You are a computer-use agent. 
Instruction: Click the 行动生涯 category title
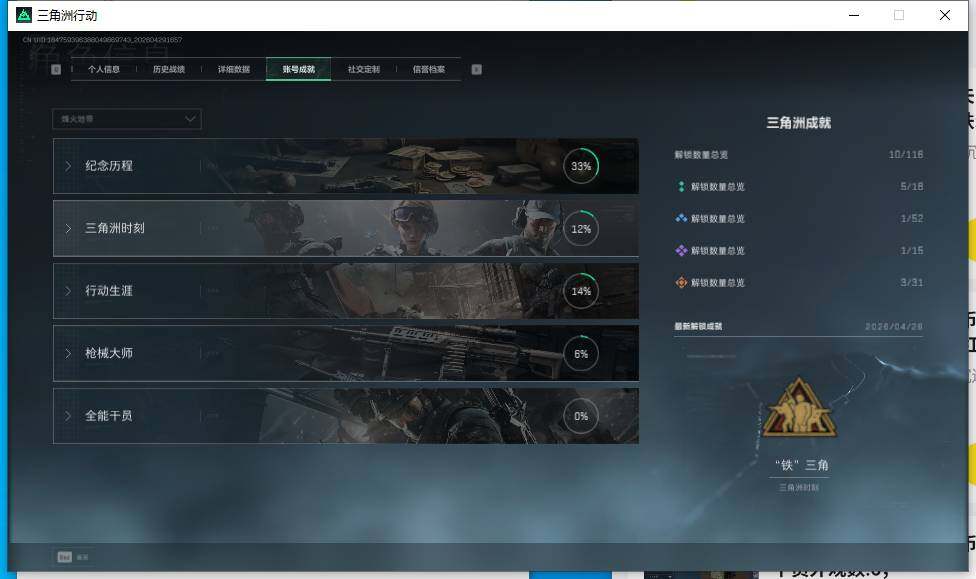coord(109,291)
